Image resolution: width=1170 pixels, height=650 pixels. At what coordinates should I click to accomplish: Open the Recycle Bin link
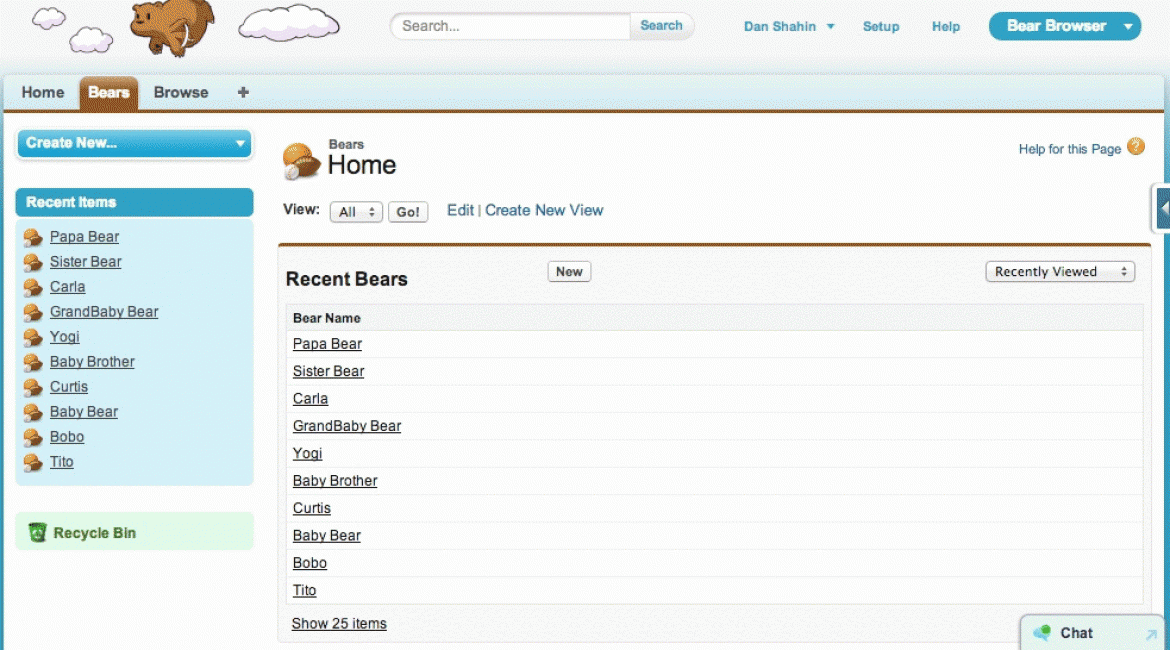point(94,533)
